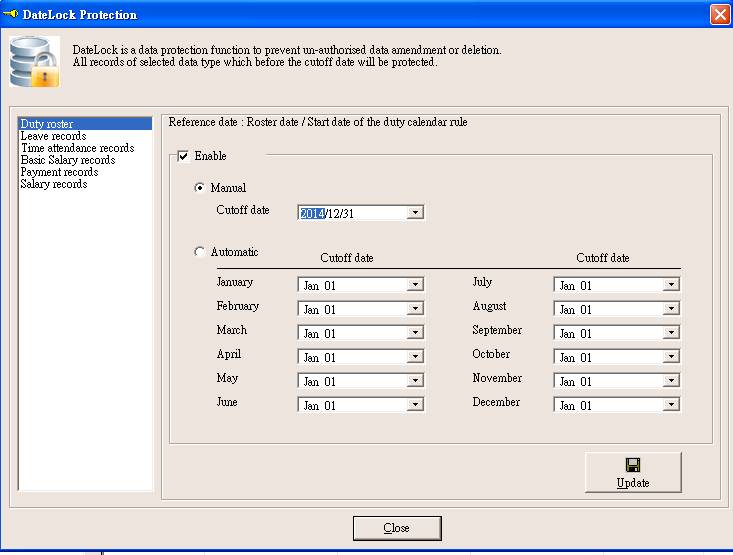Open the November cutoff date dropdown

(x=671, y=381)
